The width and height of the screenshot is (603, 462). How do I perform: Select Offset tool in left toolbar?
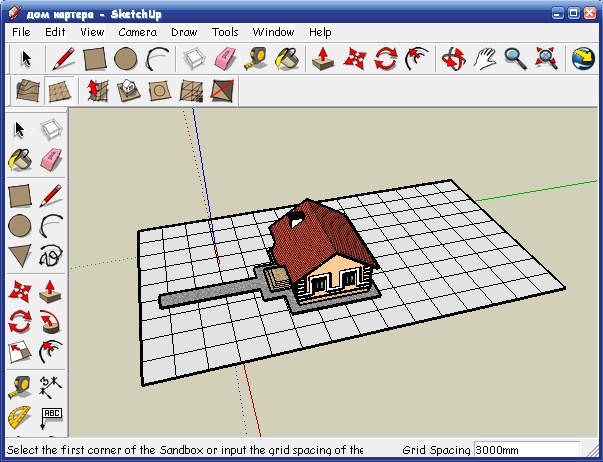coord(51,352)
